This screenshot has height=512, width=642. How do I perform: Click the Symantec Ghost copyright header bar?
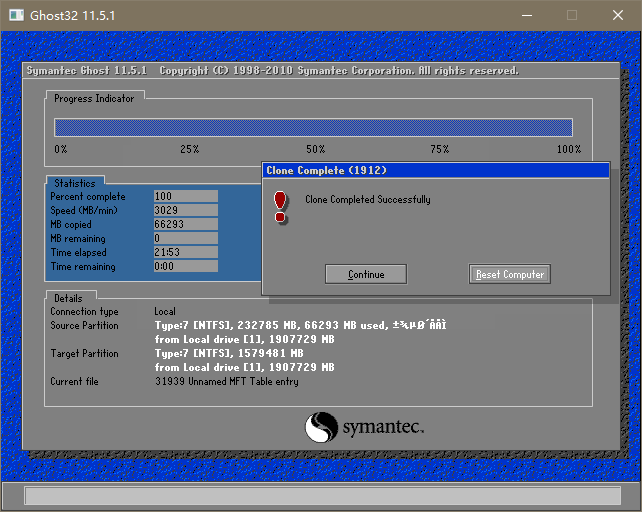[x=272, y=71]
